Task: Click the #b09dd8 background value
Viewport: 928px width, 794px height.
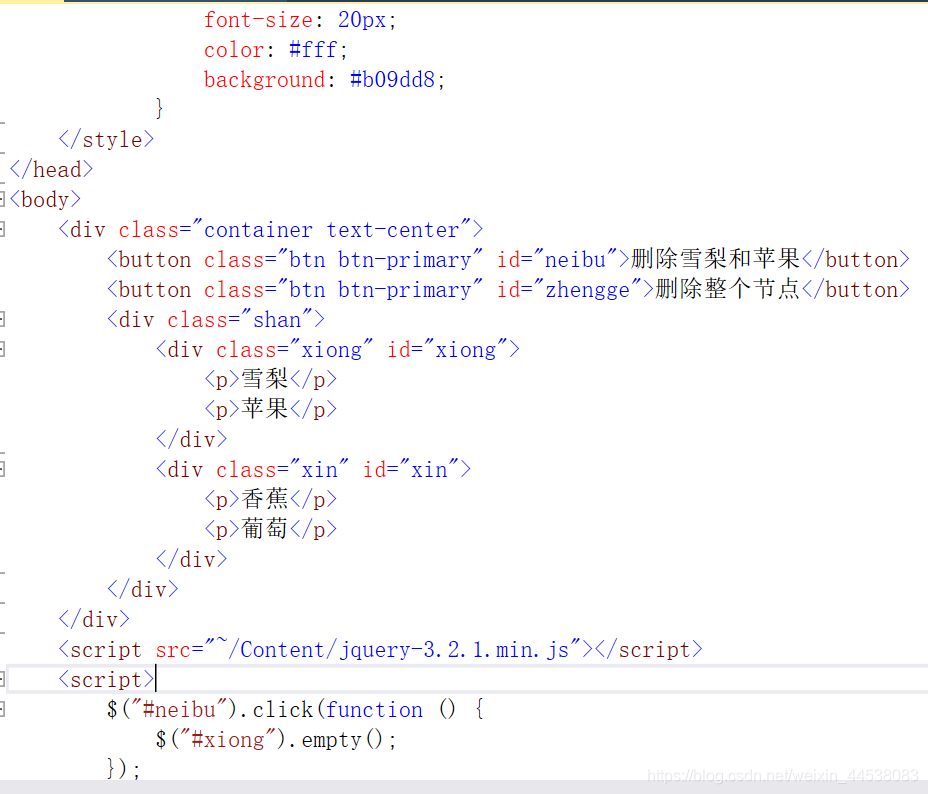Action: point(392,80)
